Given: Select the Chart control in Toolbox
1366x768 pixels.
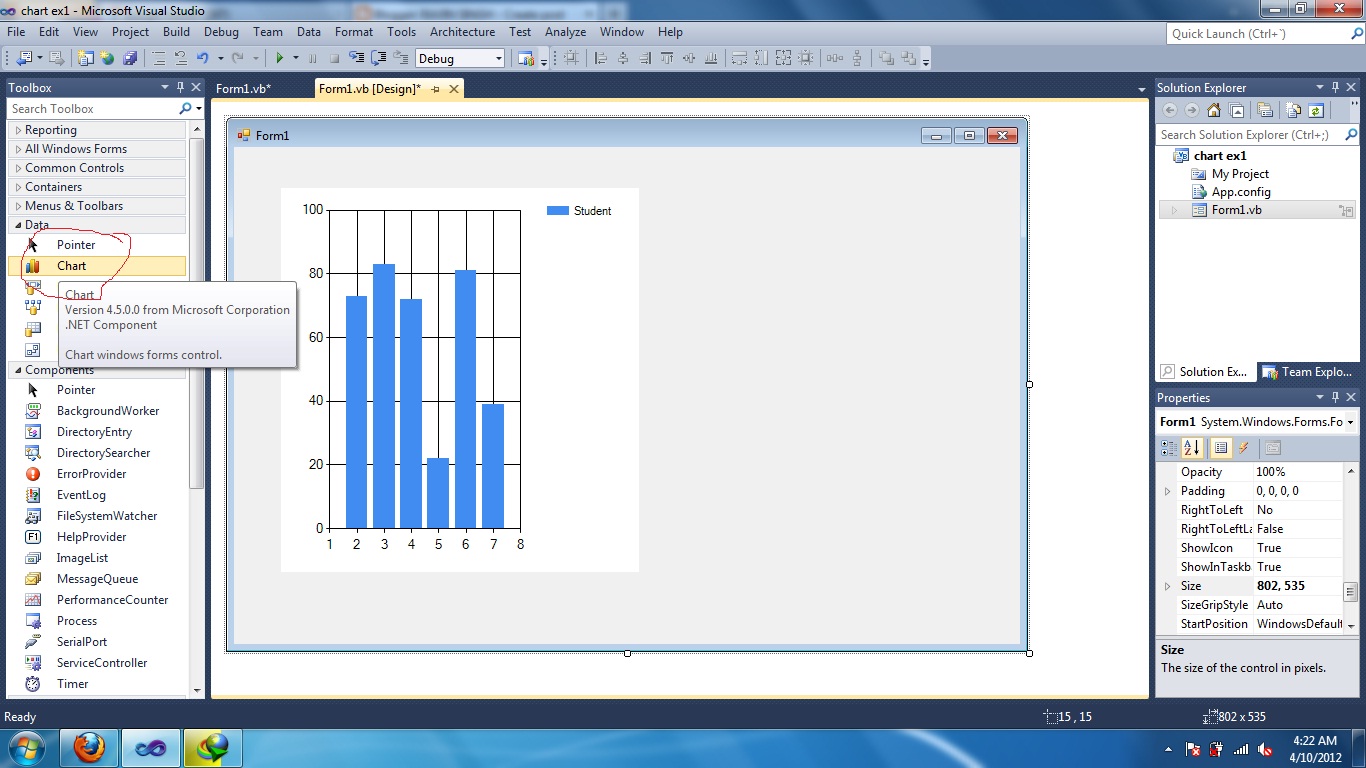Looking at the screenshot, I should point(97,266).
